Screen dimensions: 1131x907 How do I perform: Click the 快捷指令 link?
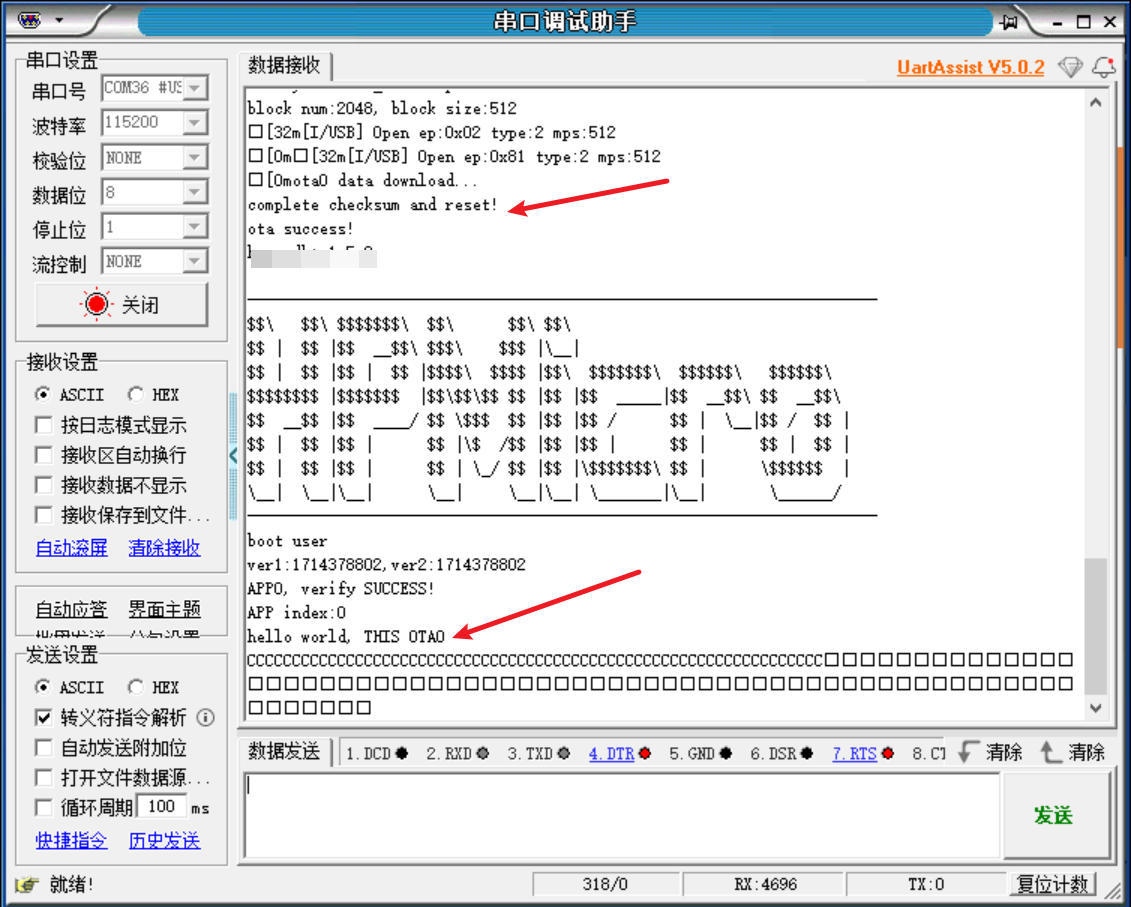coord(71,841)
